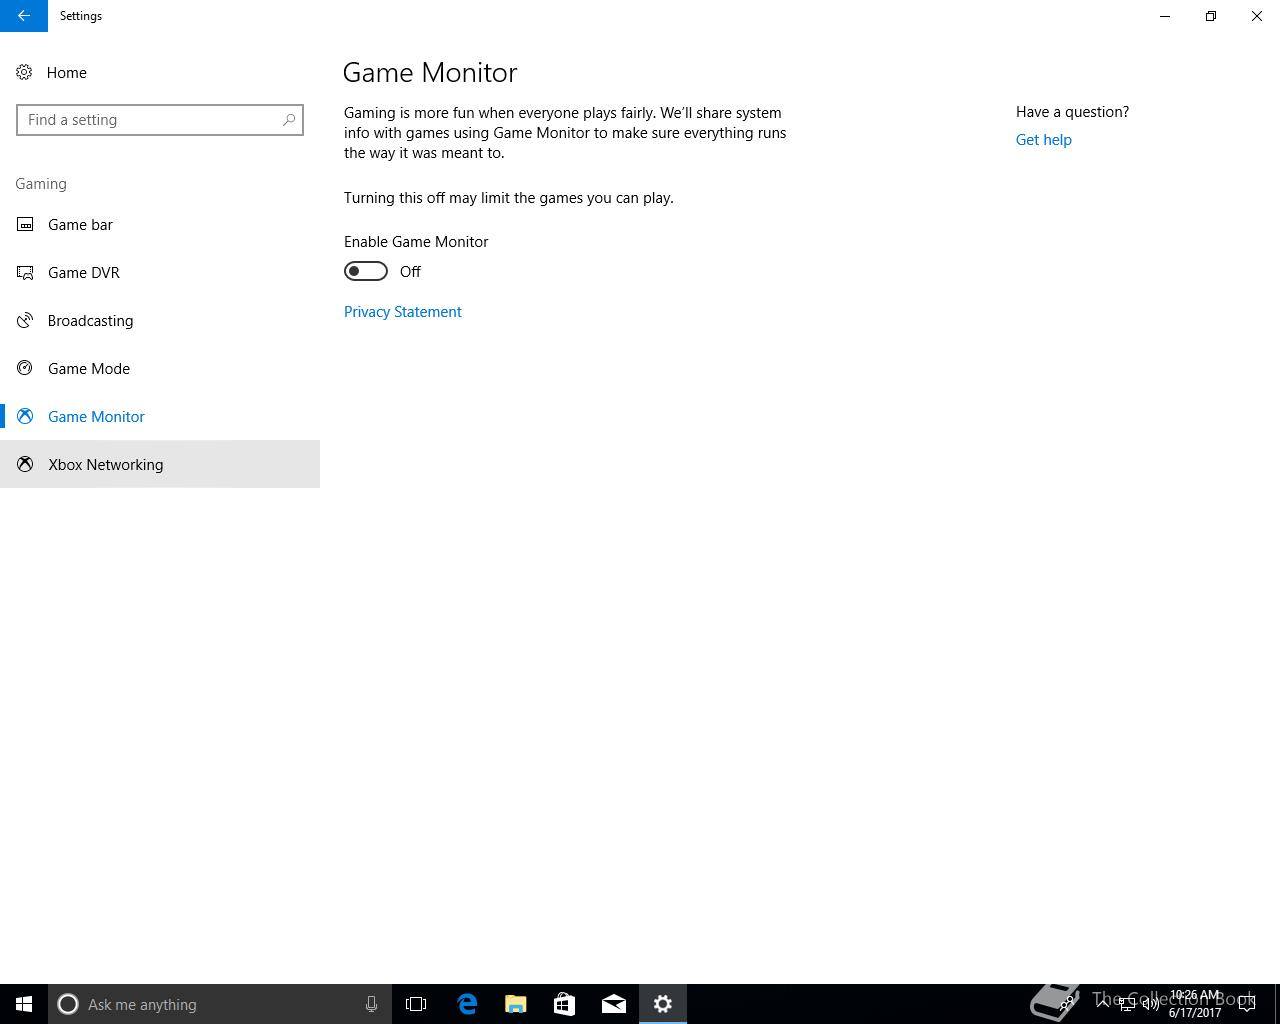The width and height of the screenshot is (1280, 1024).
Task: Click the Broadcasting icon
Action: 25,320
